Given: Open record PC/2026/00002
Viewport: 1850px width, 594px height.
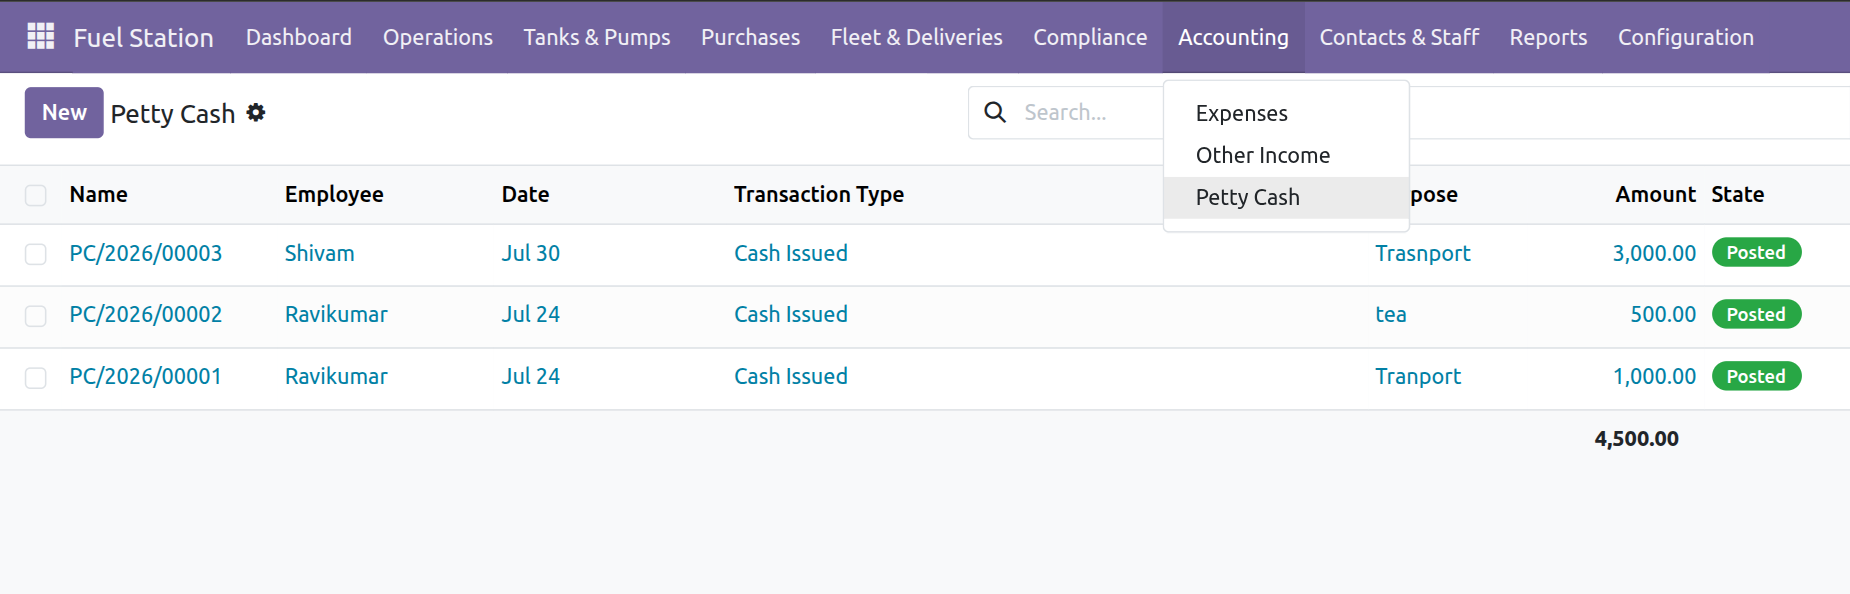Looking at the screenshot, I should pyautogui.click(x=146, y=314).
